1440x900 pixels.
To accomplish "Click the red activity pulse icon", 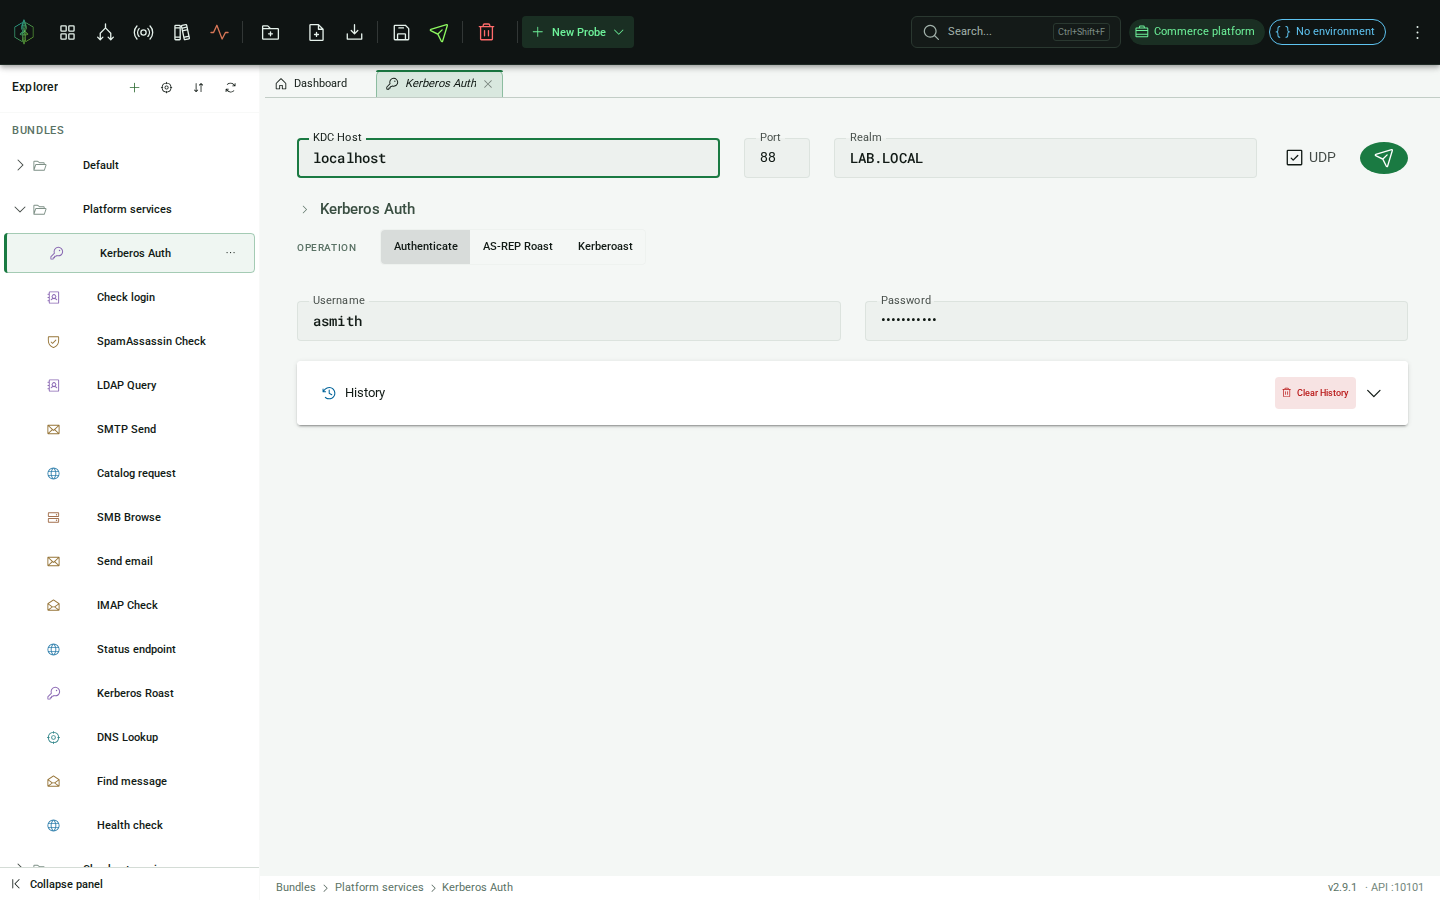I will click(x=219, y=32).
